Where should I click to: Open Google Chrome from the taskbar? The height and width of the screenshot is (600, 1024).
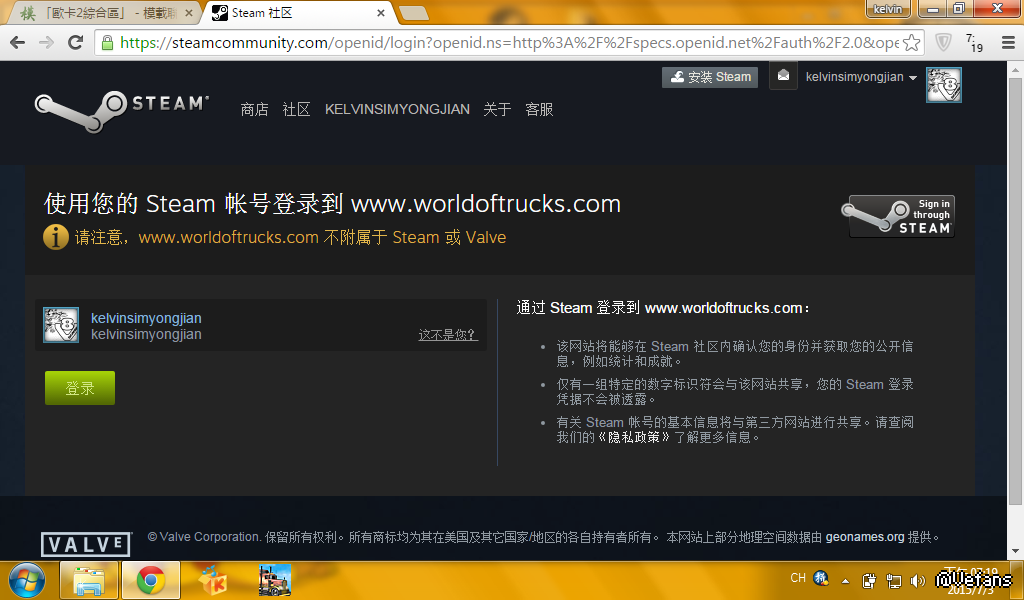point(151,580)
